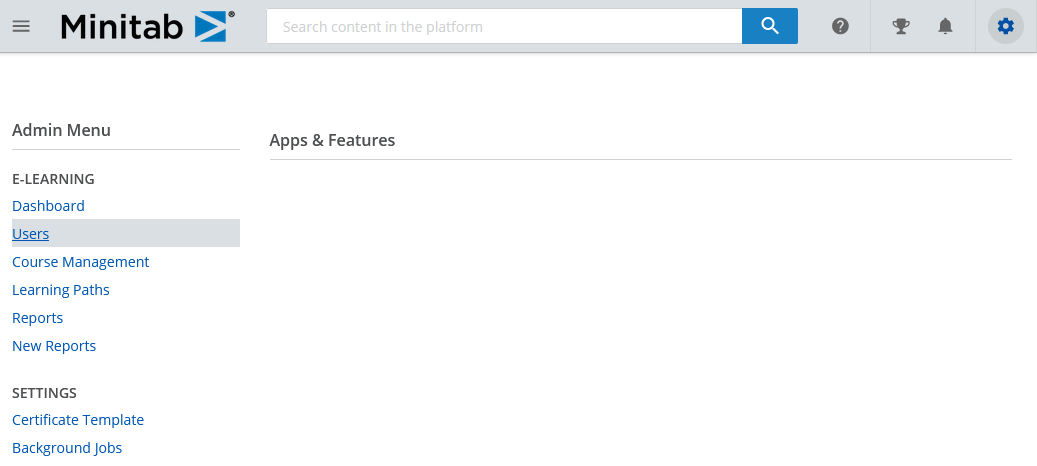Go to Course Management
The image size is (1037, 466).
coord(81,262)
